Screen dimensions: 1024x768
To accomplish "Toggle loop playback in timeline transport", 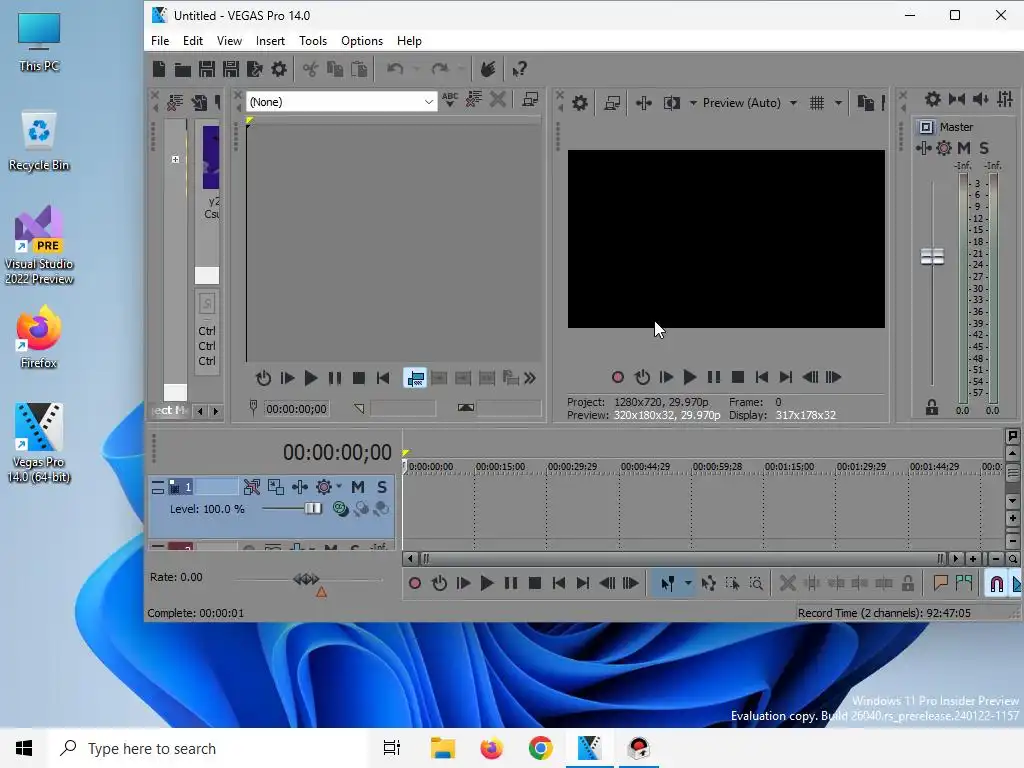I will point(440,583).
